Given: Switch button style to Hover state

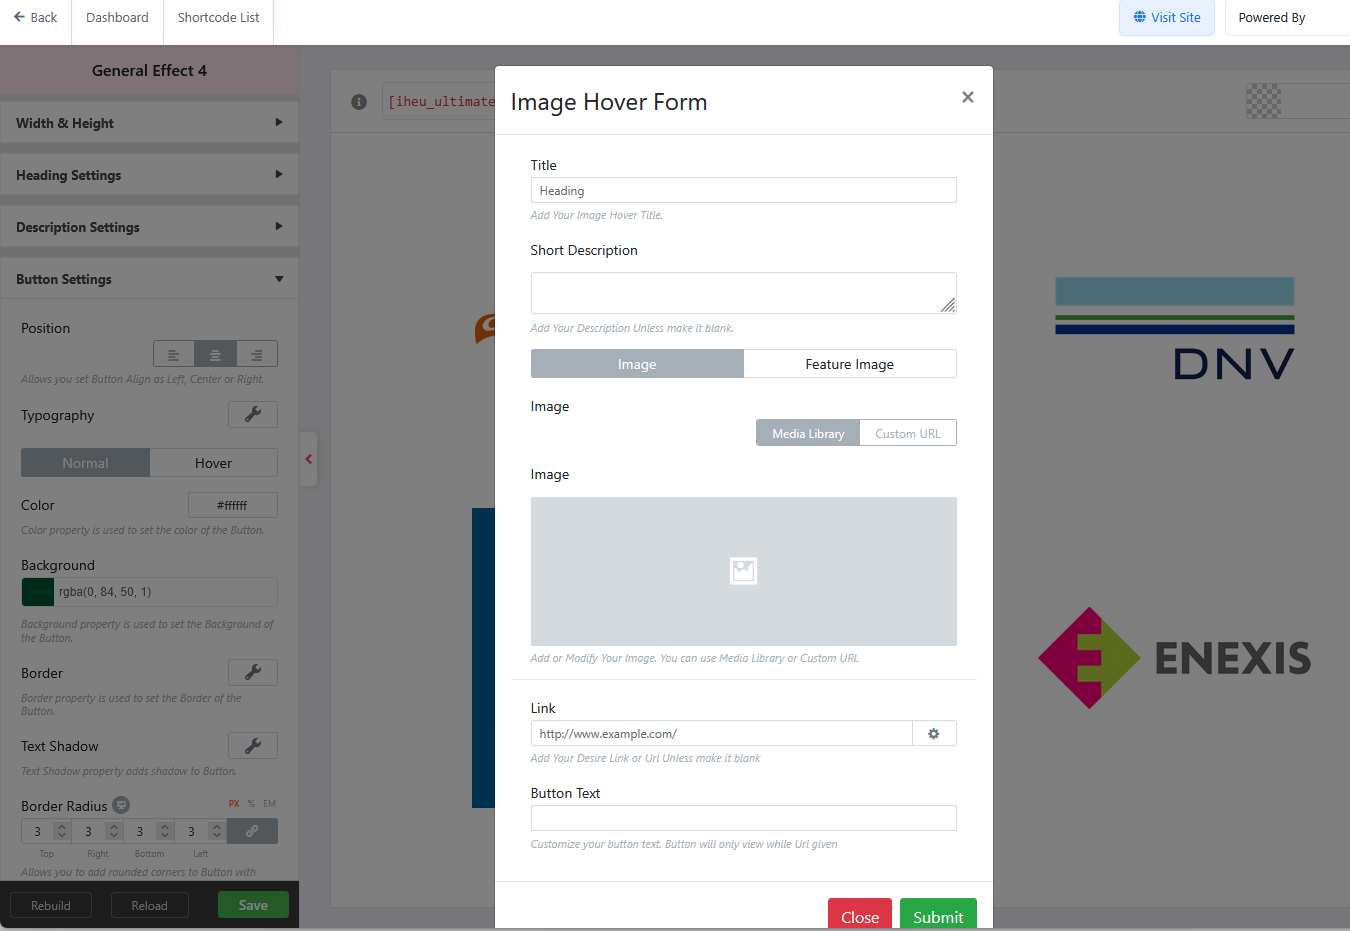Looking at the screenshot, I should pos(213,463).
